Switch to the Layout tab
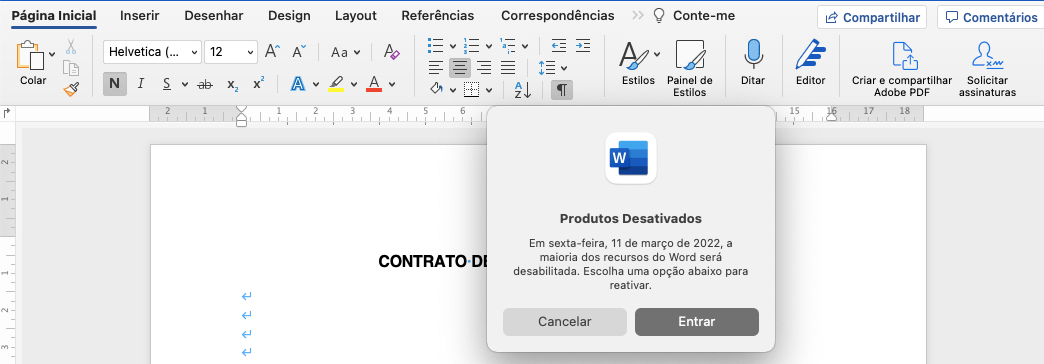1044x364 pixels. pyautogui.click(x=356, y=15)
